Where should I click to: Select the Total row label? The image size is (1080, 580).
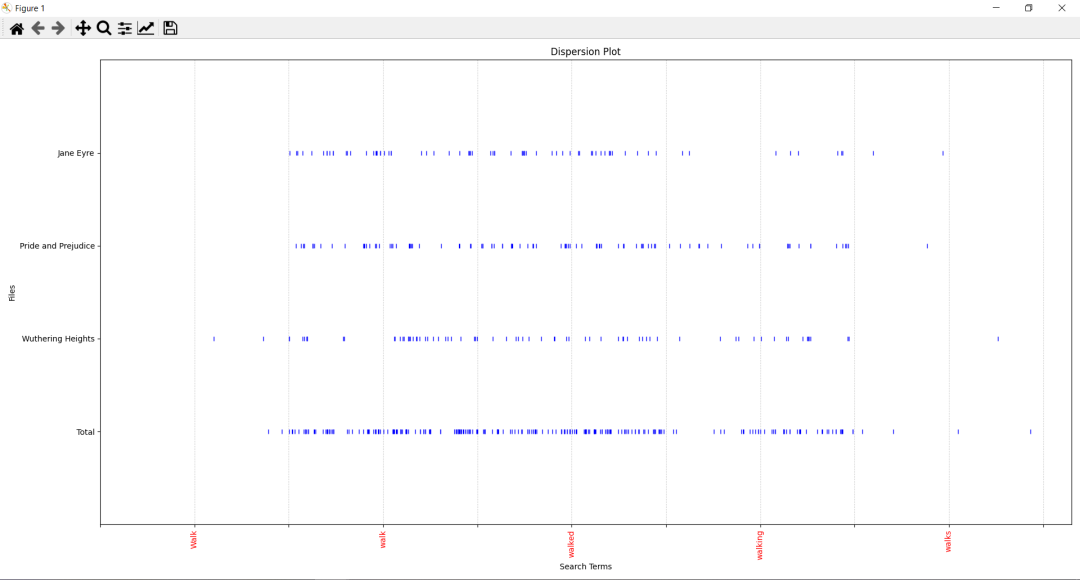pos(85,432)
